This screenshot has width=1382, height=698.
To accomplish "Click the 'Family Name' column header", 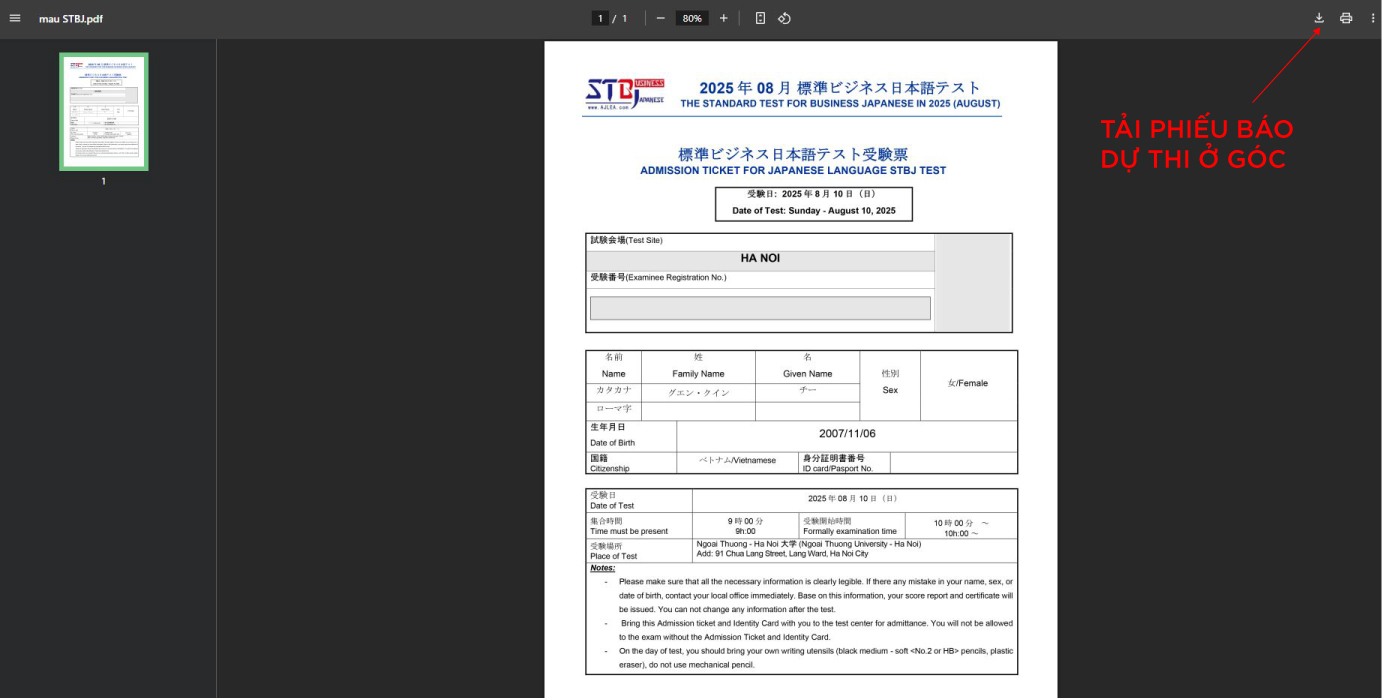I will coord(698,374).
